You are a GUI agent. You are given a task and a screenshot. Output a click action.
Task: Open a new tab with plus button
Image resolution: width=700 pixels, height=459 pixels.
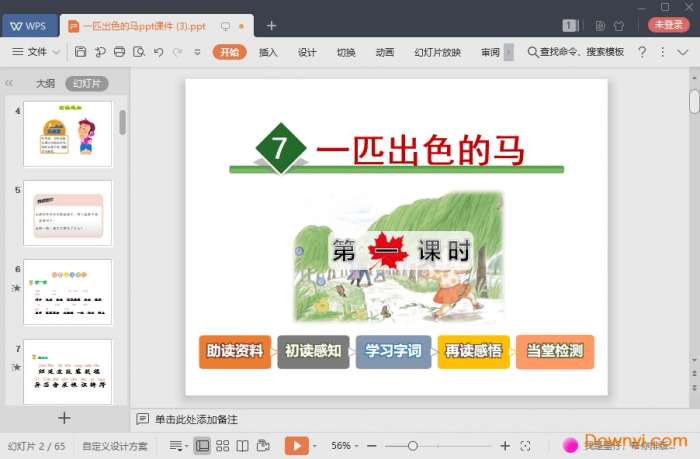[271, 26]
